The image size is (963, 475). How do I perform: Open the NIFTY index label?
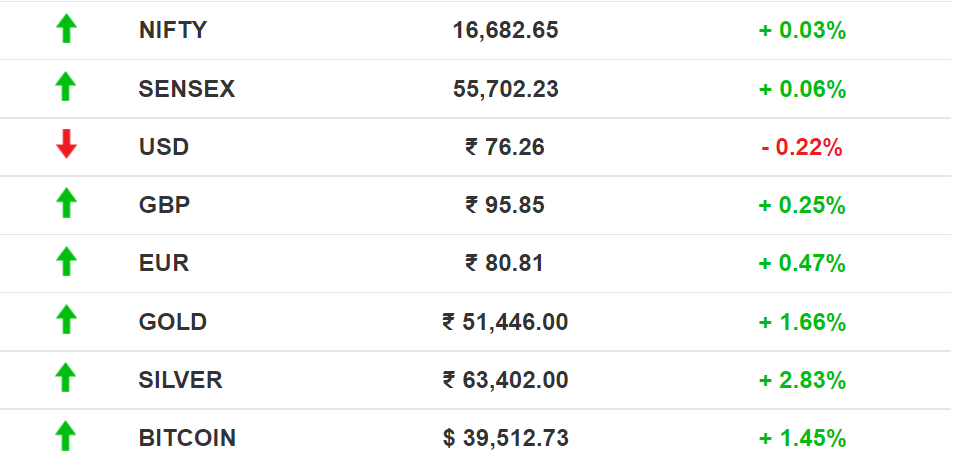click(x=173, y=30)
